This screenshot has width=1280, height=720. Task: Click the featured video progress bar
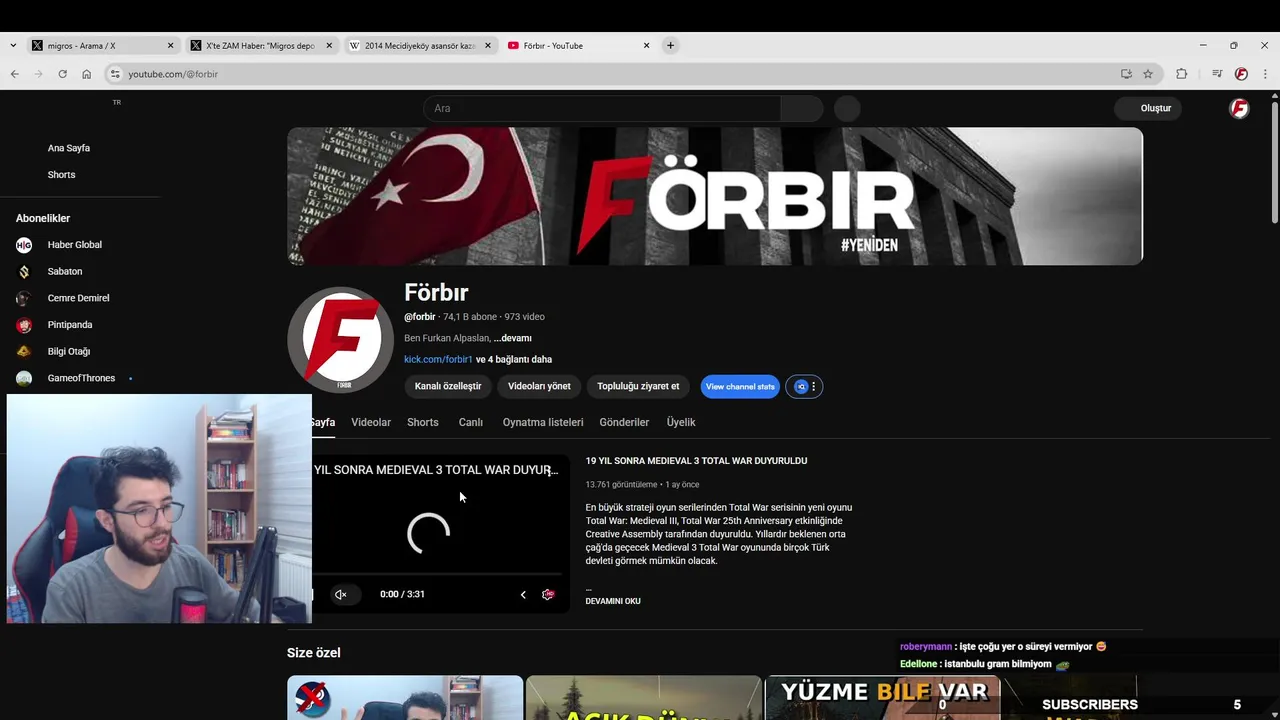click(x=438, y=575)
